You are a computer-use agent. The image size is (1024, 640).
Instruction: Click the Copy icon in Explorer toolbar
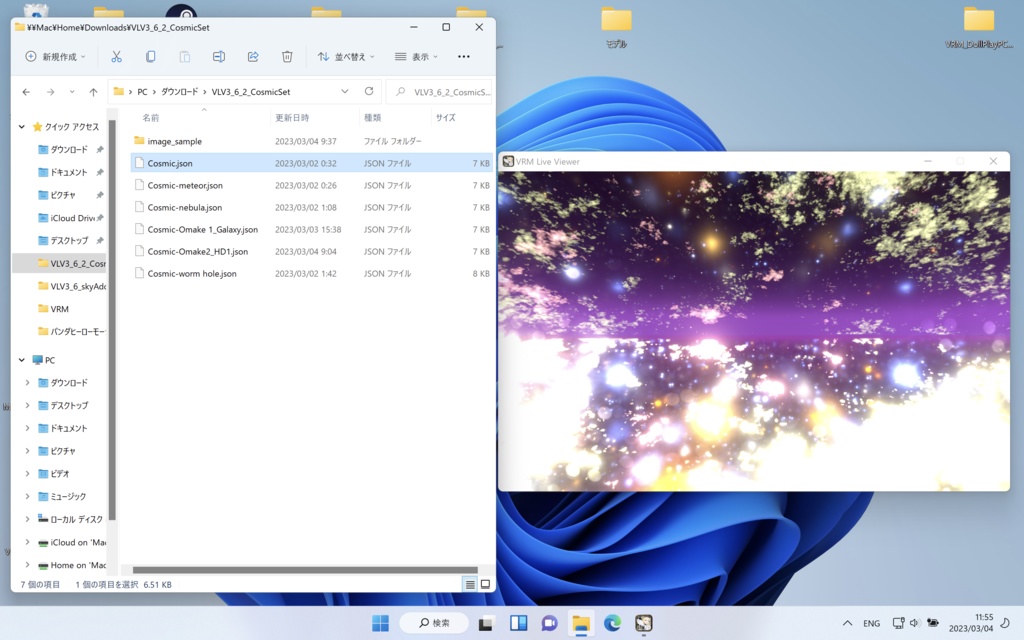(x=150, y=57)
